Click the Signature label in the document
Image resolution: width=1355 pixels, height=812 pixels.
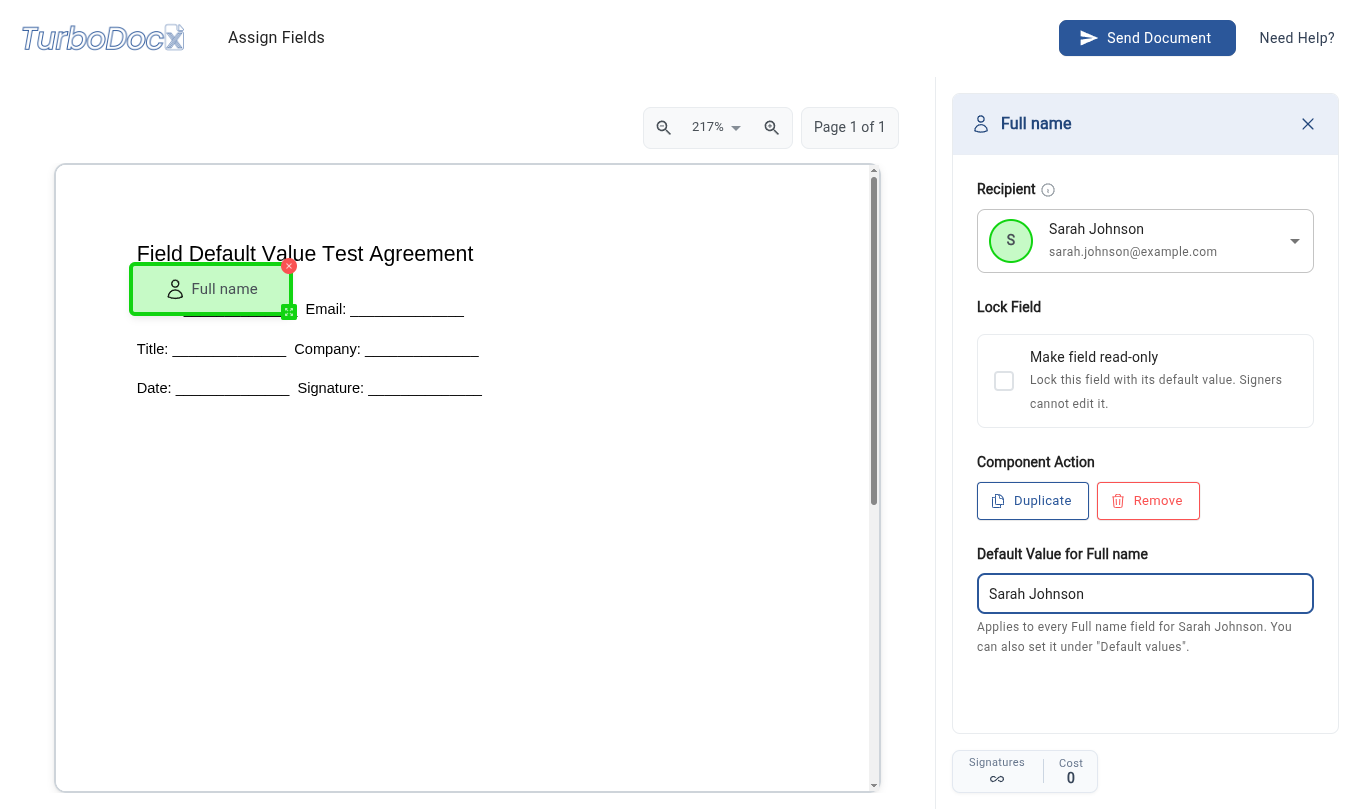(x=330, y=388)
